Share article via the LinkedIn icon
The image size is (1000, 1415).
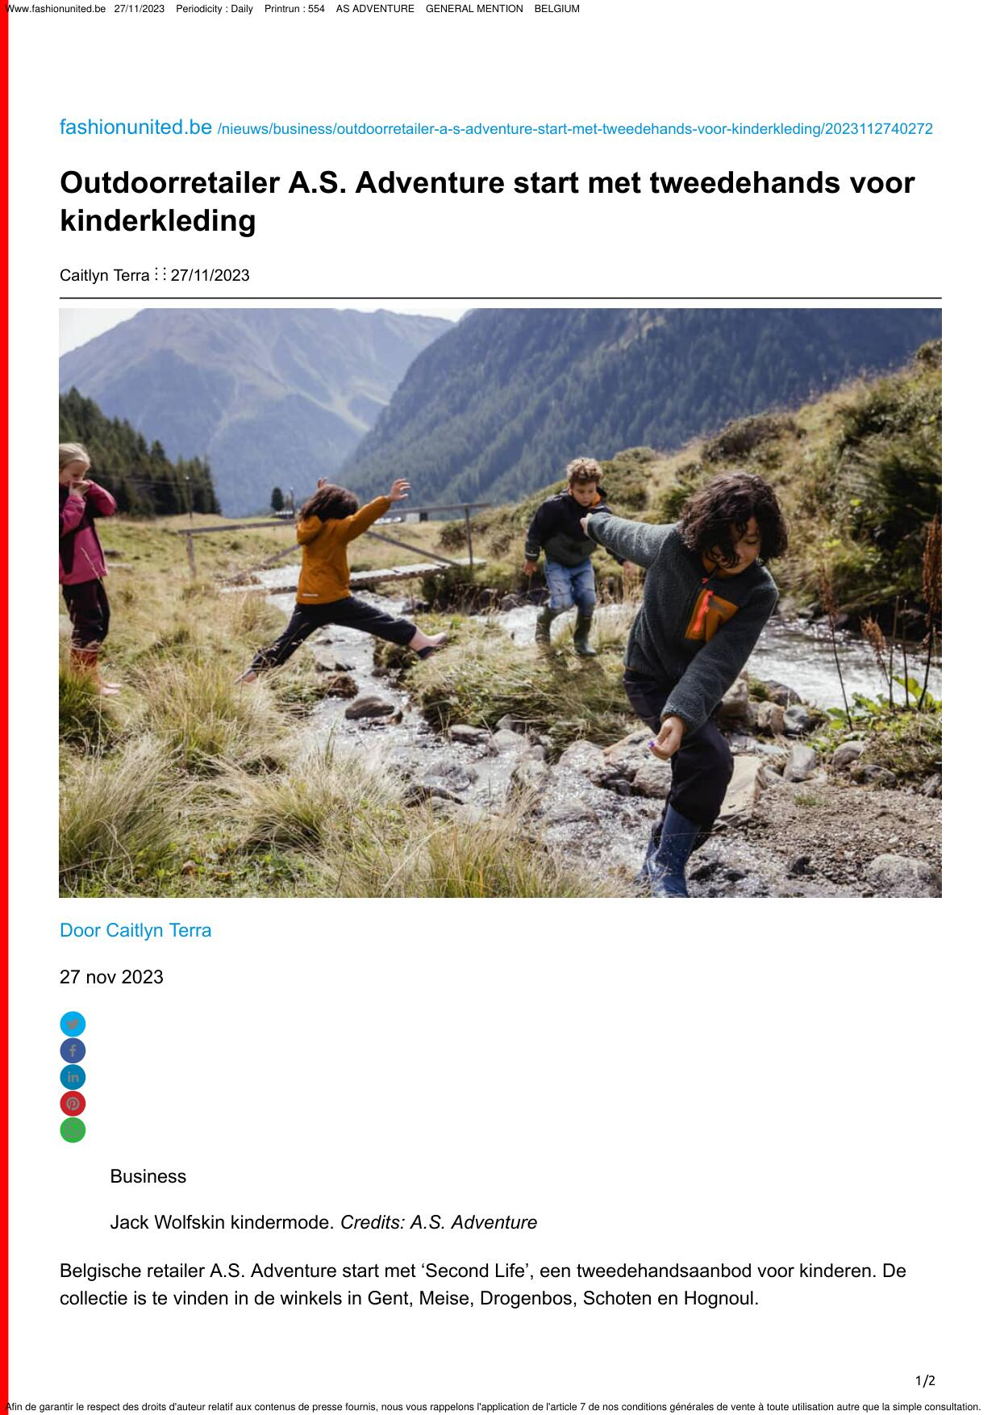pyautogui.click(x=73, y=1077)
